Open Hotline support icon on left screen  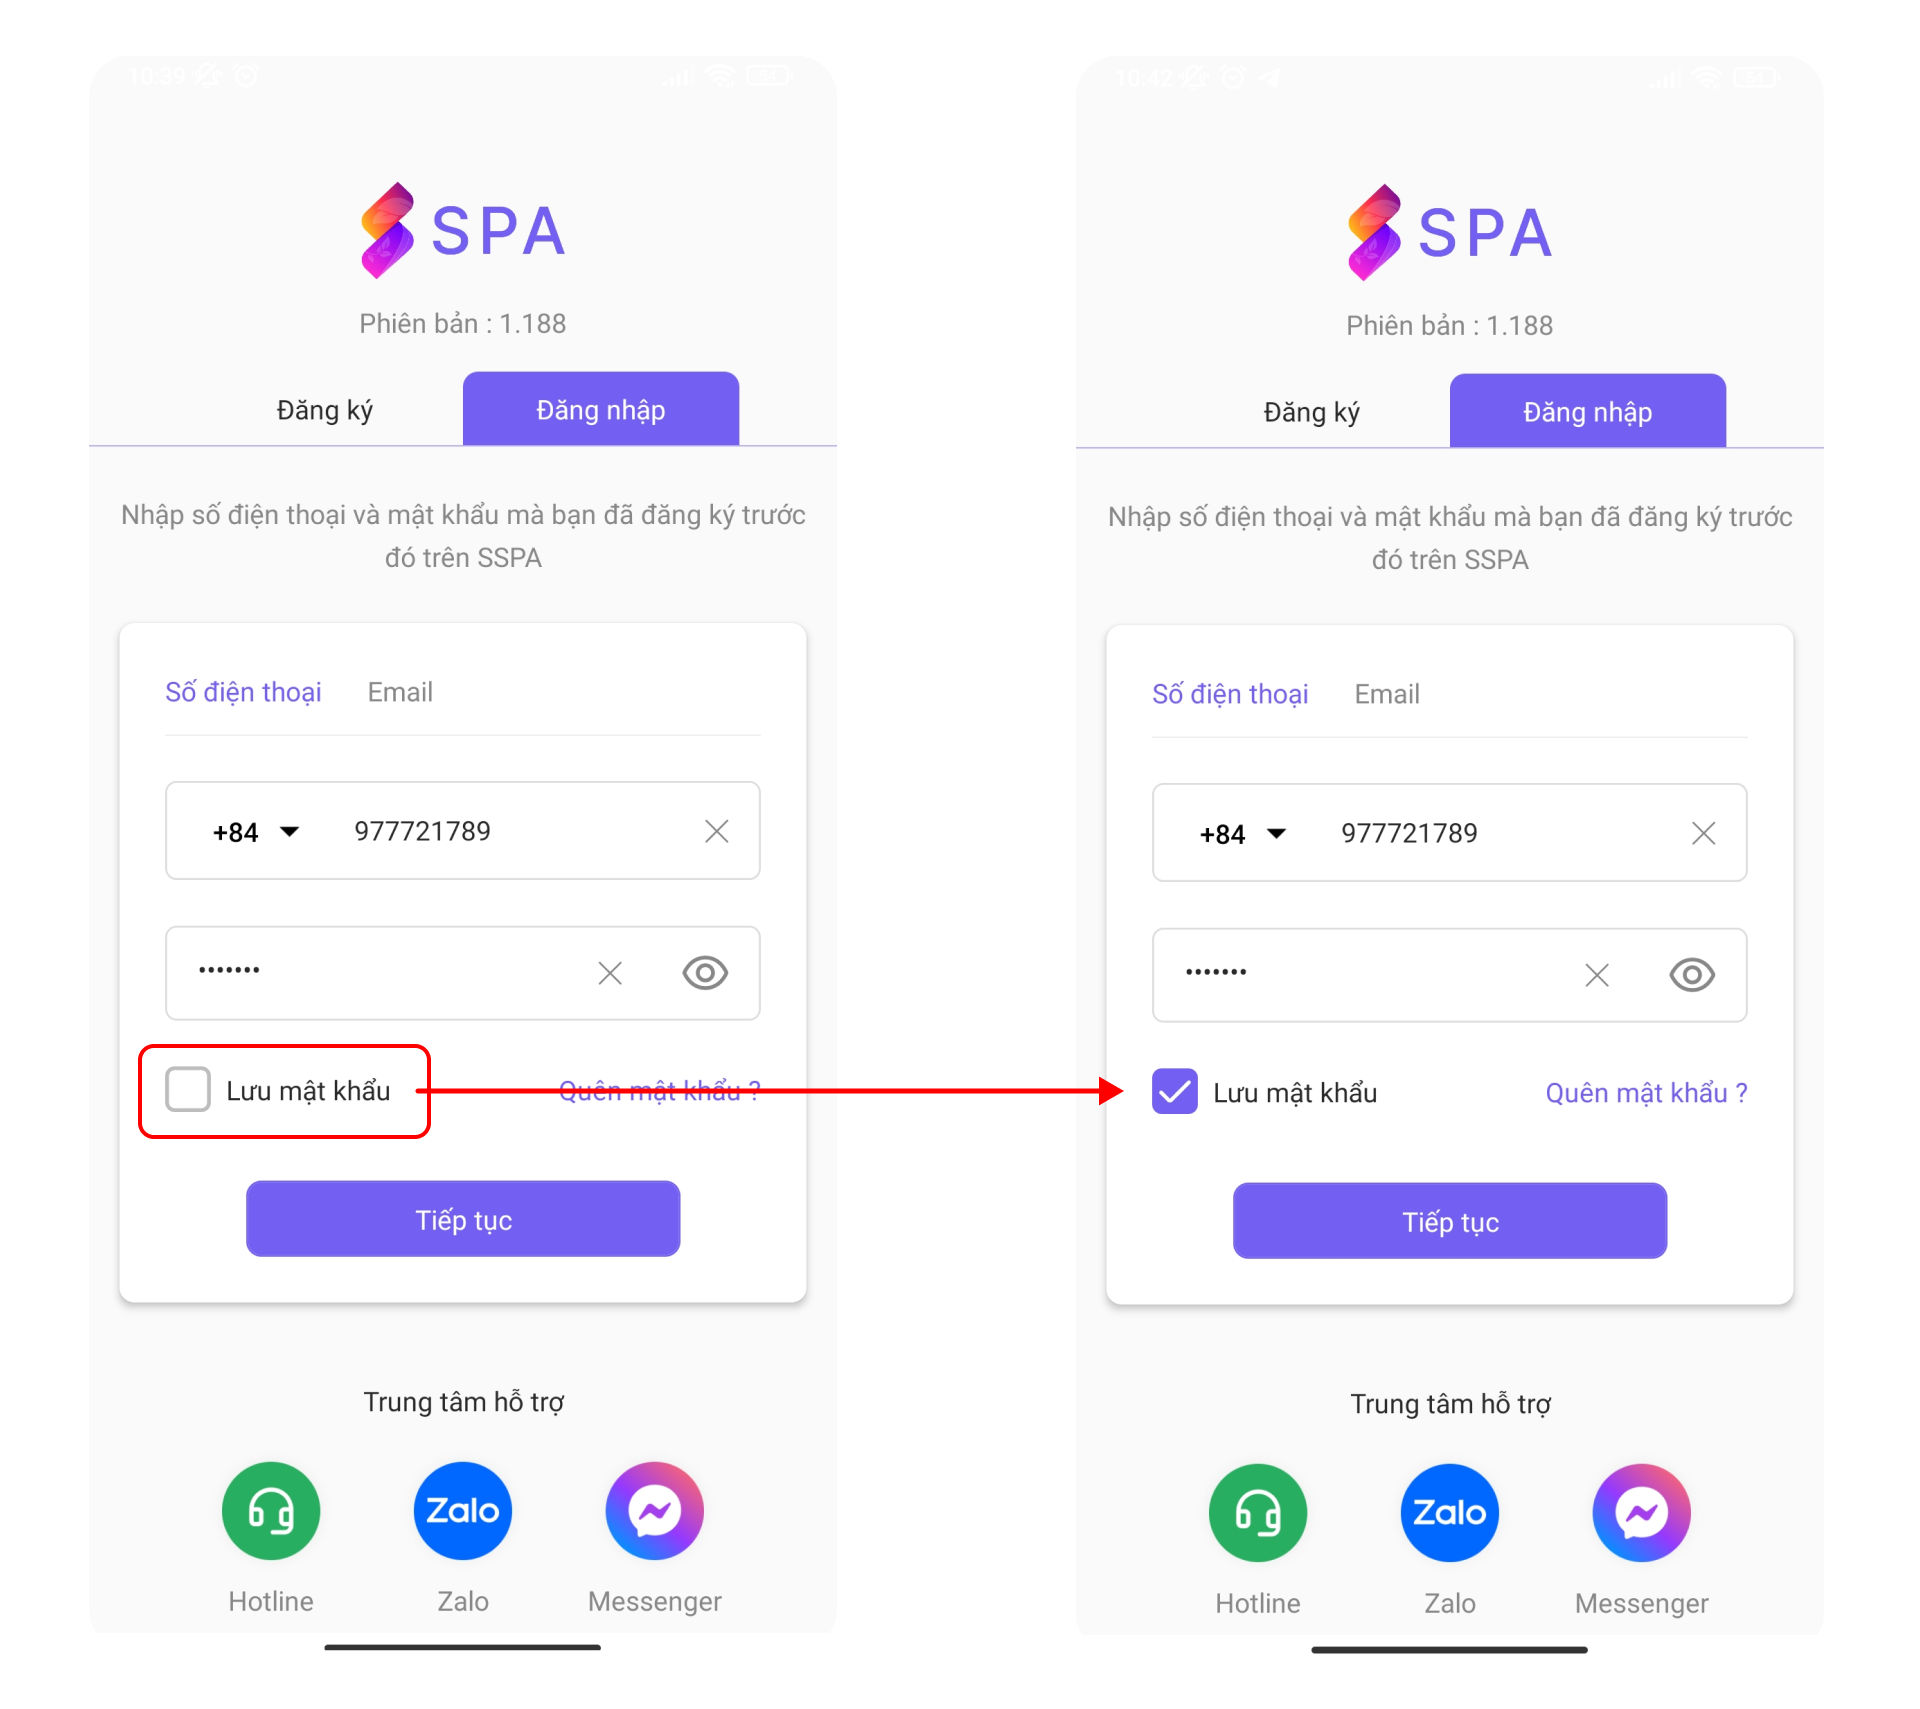pyautogui.click(x=271, y=1510)
